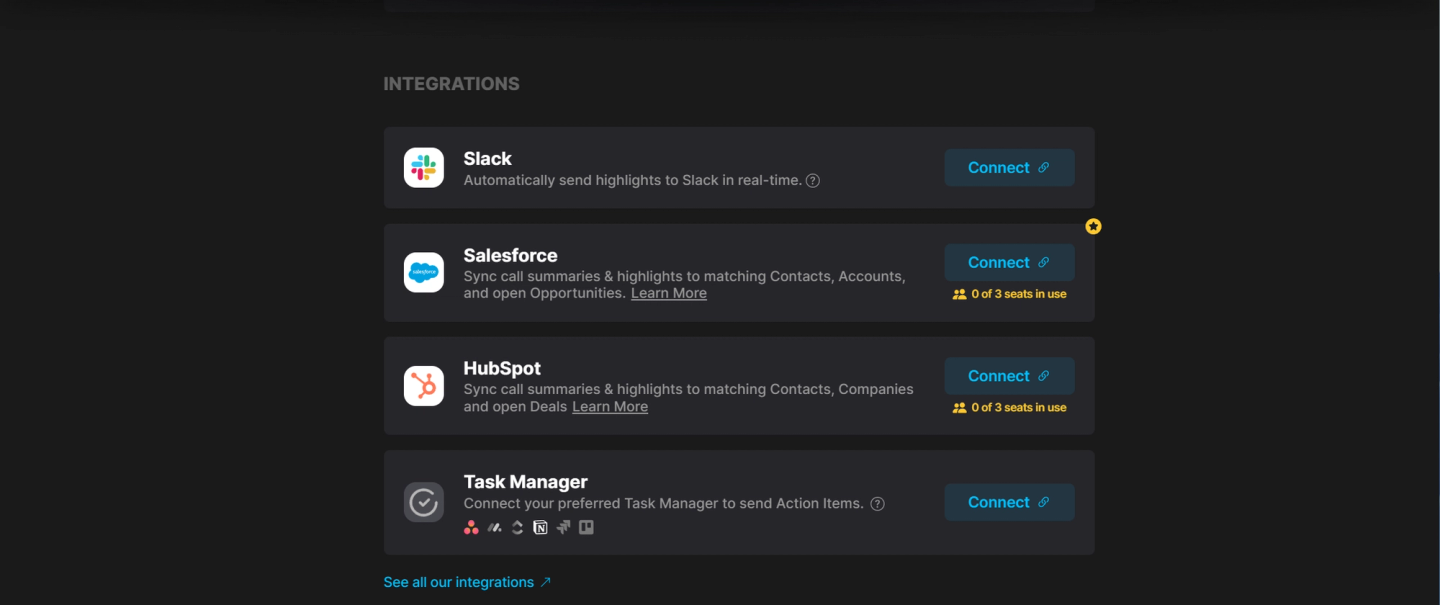This screenshot has height=605, width=1440.
Task: Click the Trello icon under Task Manager
Action: point(586,527)
